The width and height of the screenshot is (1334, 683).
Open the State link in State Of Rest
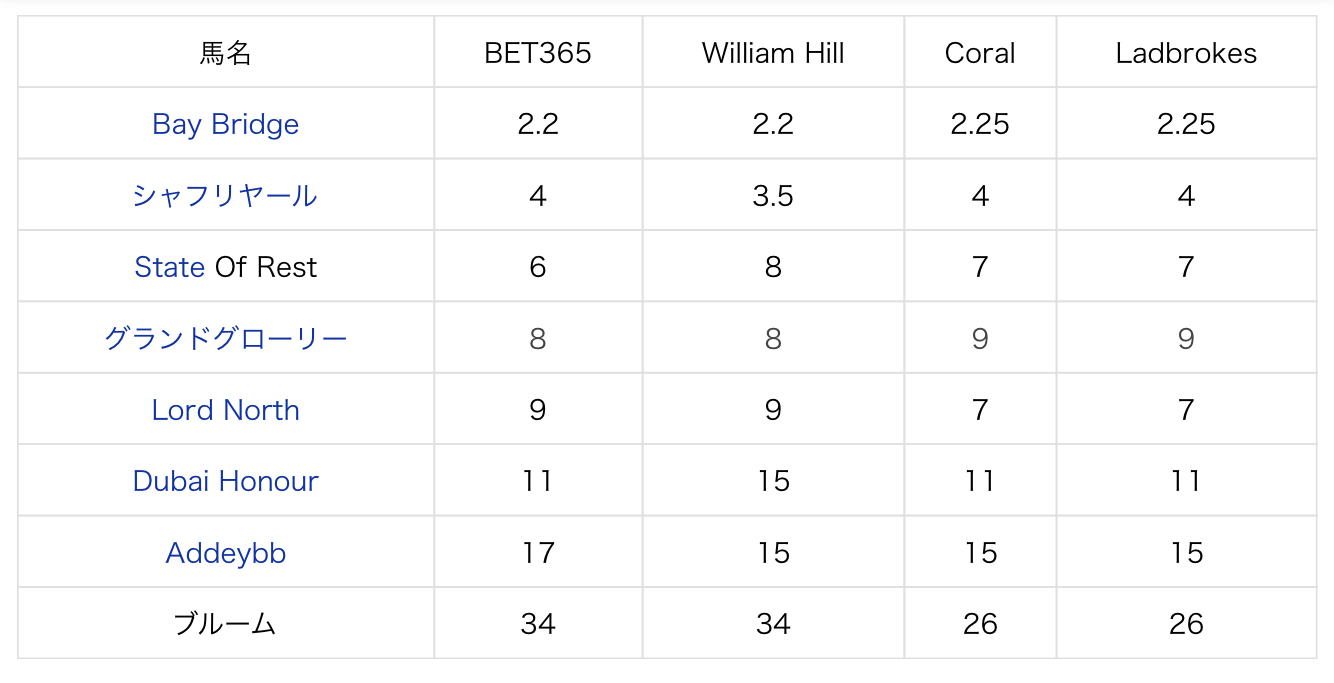tap(170, 267)
